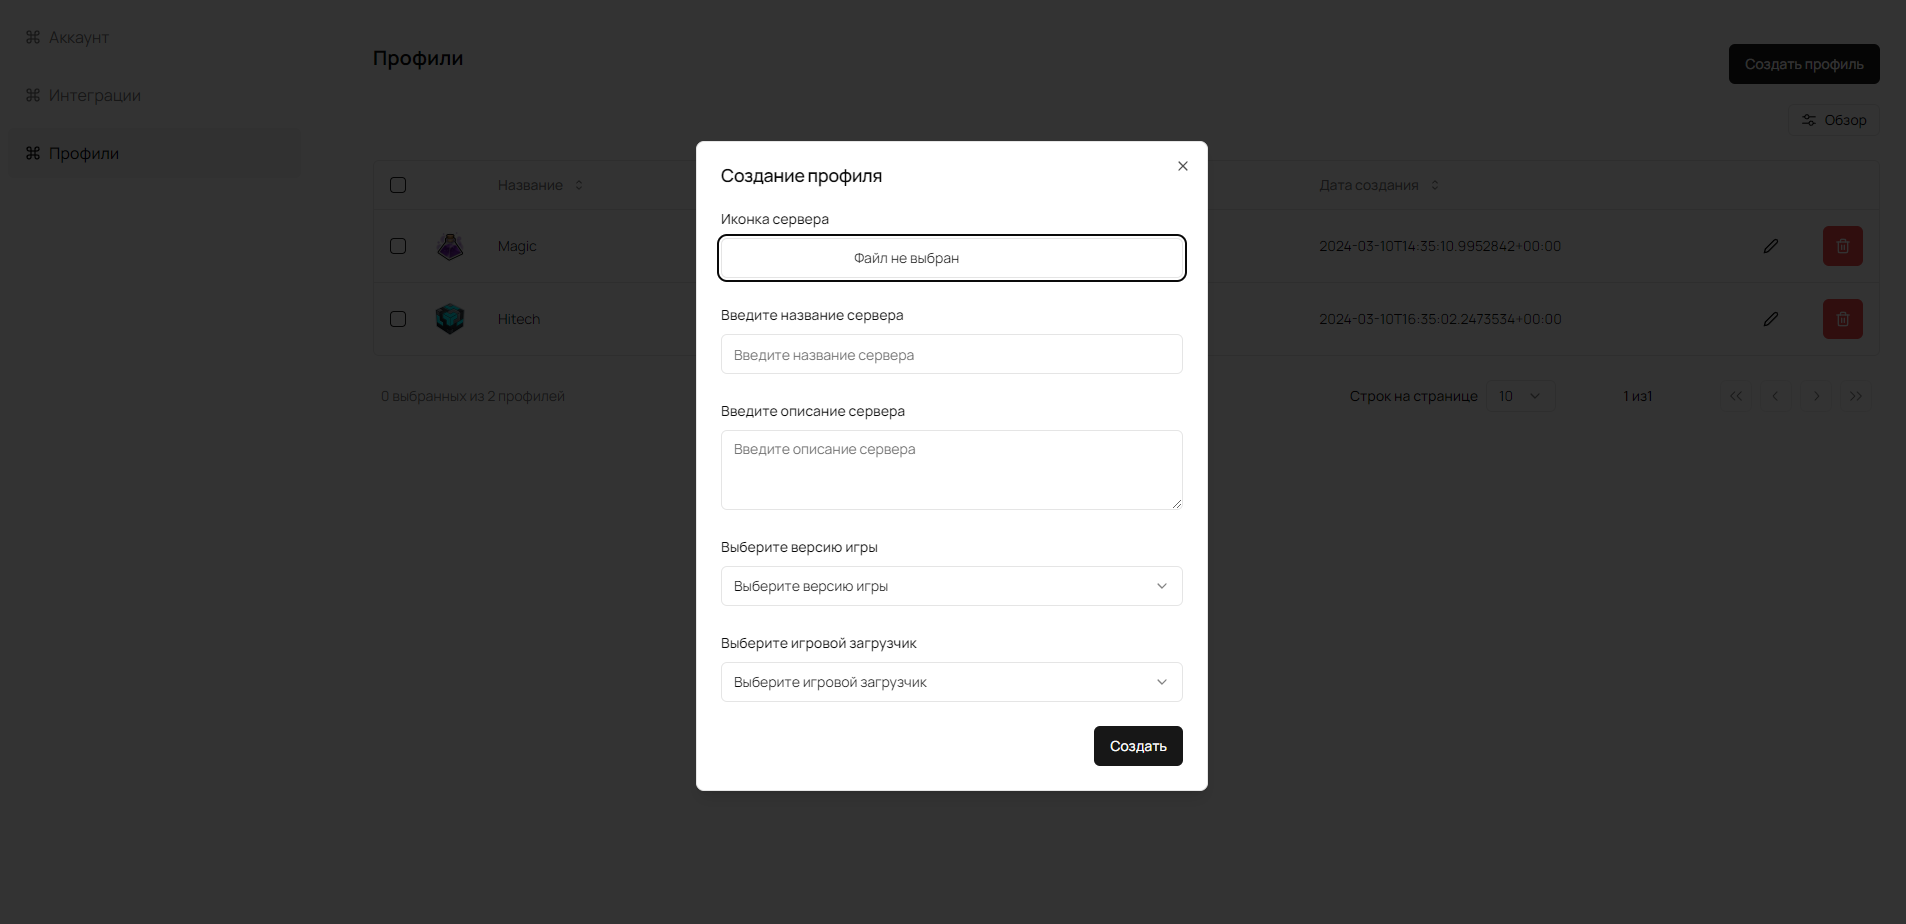
Task: Check the Magic row checkbox
Action: click(x=398, y=246)
